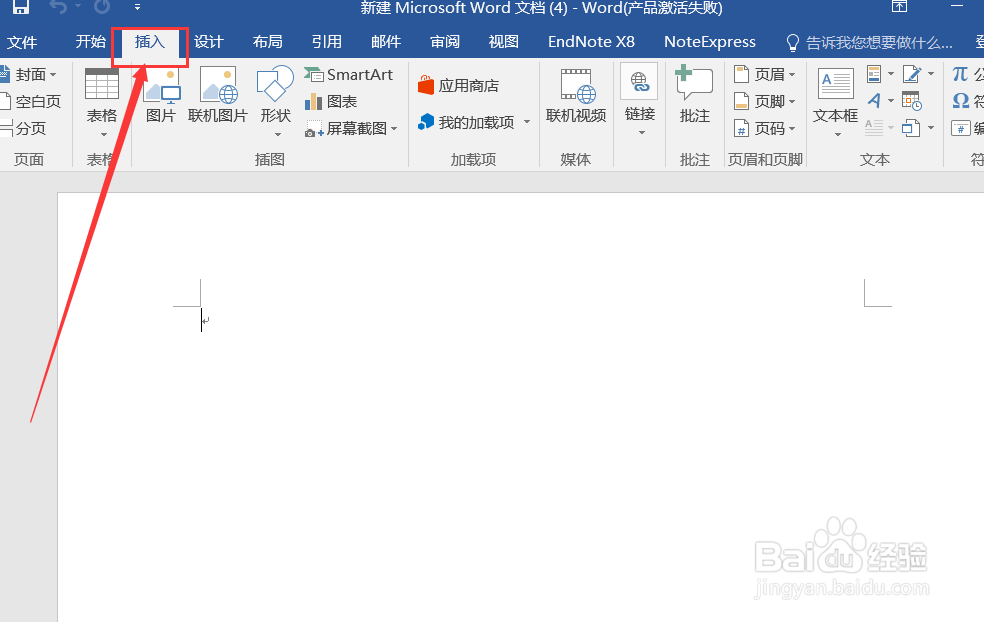
Task: Click the Undo arrow in the title bar
Action: 58,7
